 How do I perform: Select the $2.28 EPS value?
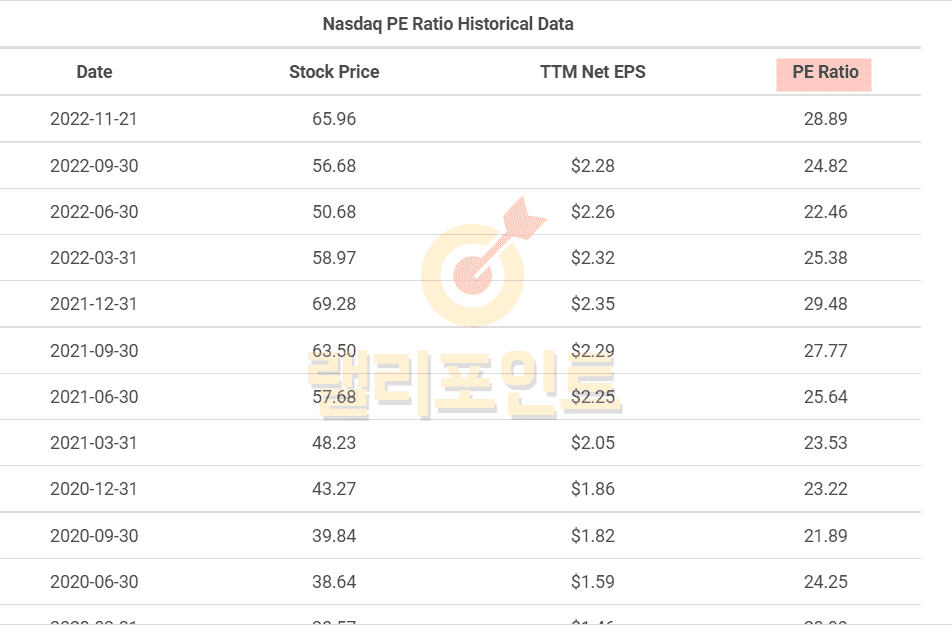coord(592,166)
